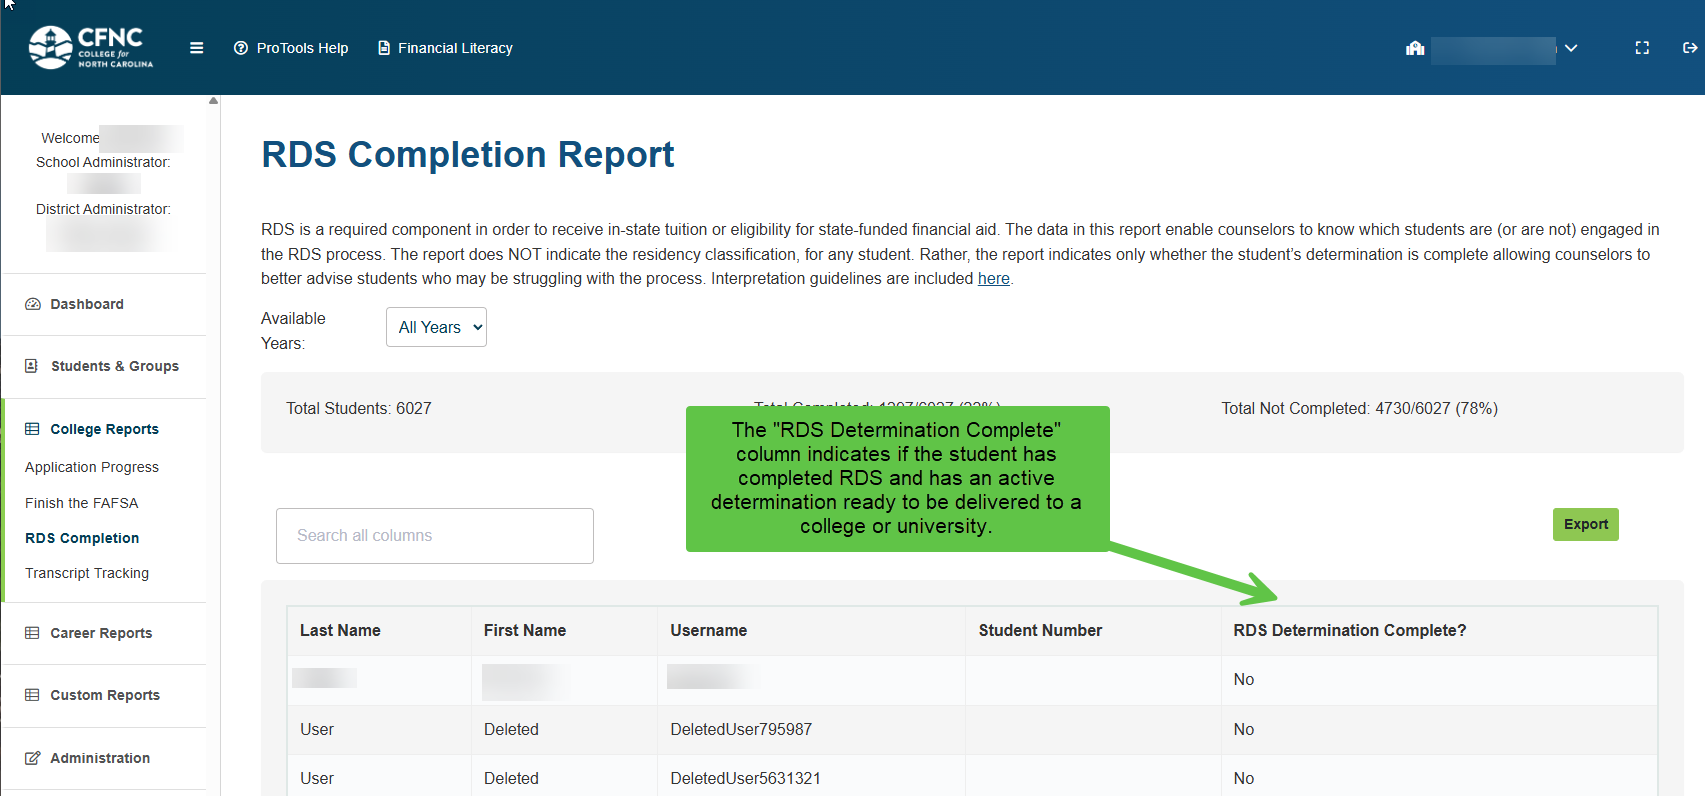Click the Search all columns field
The image size is (1705, 796).
tap(435, 536)
